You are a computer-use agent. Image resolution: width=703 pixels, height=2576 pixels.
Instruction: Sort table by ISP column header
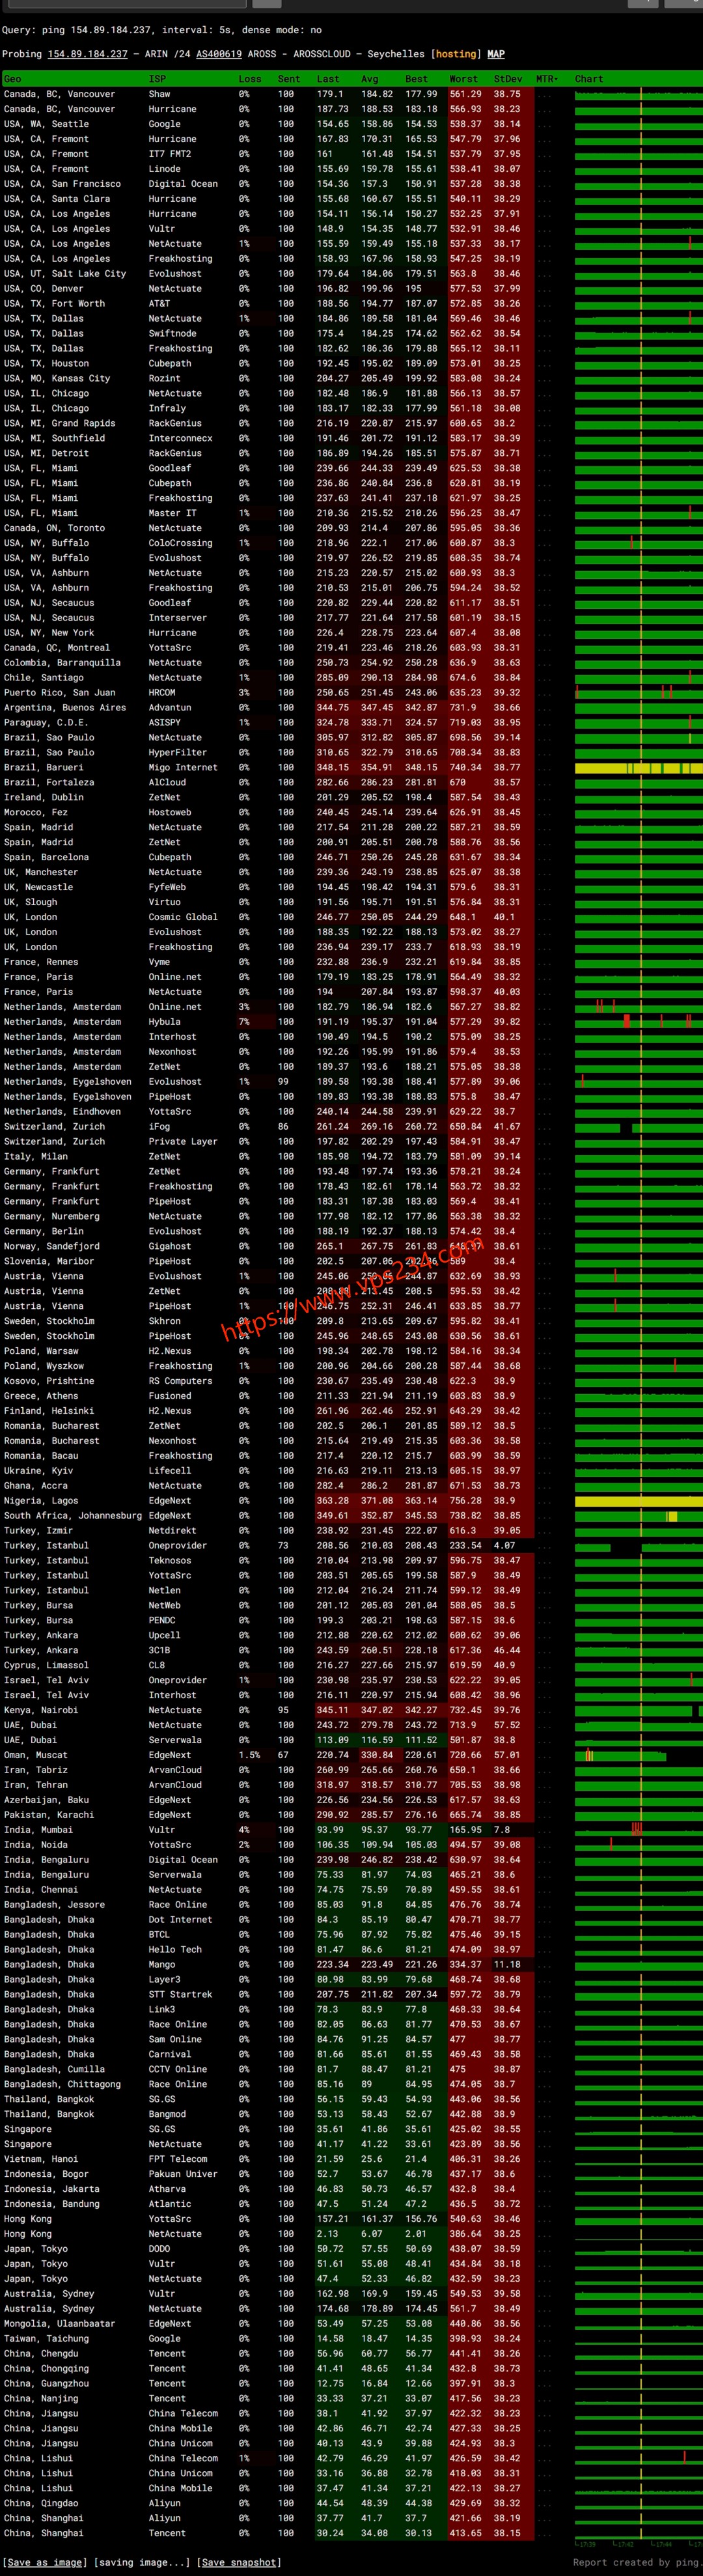tap(157, 79)
